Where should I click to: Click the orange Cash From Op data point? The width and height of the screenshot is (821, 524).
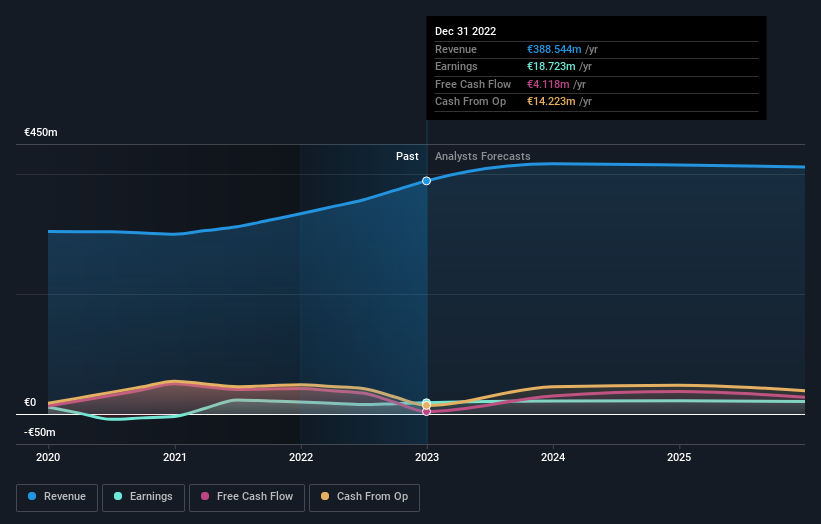tap(426, 406)
